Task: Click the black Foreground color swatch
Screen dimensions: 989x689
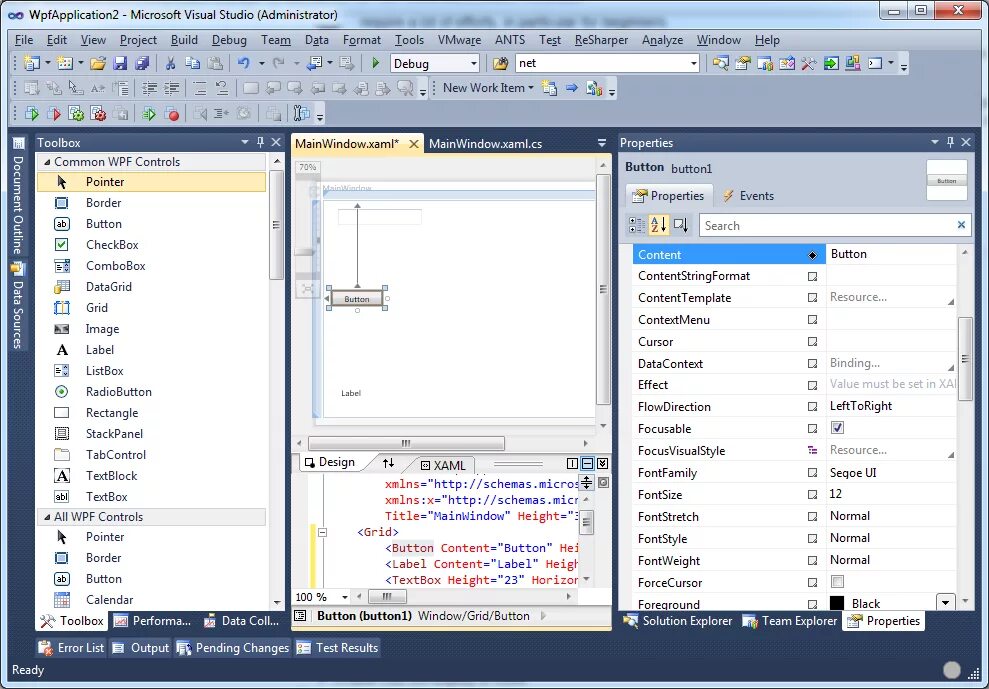Action: pyautogui.click(x=836, y=603)
